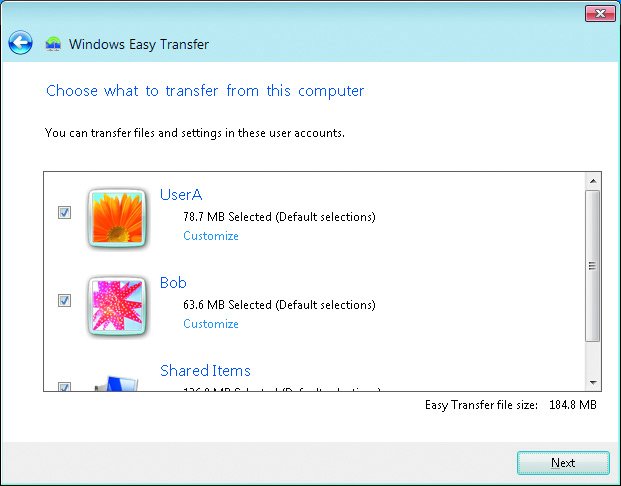Click Bob's pink starfish account picture
621x486 pixels.
point(117,306)
